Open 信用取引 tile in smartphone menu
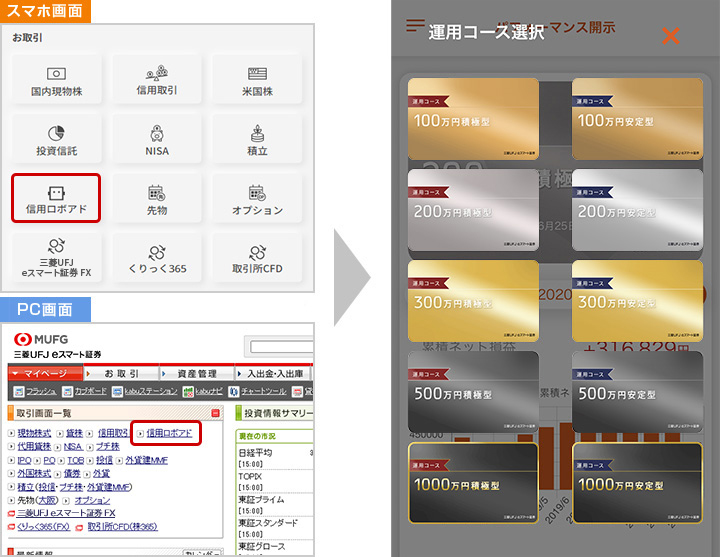Viewport: 720px width, 557px height. point(157,79)
